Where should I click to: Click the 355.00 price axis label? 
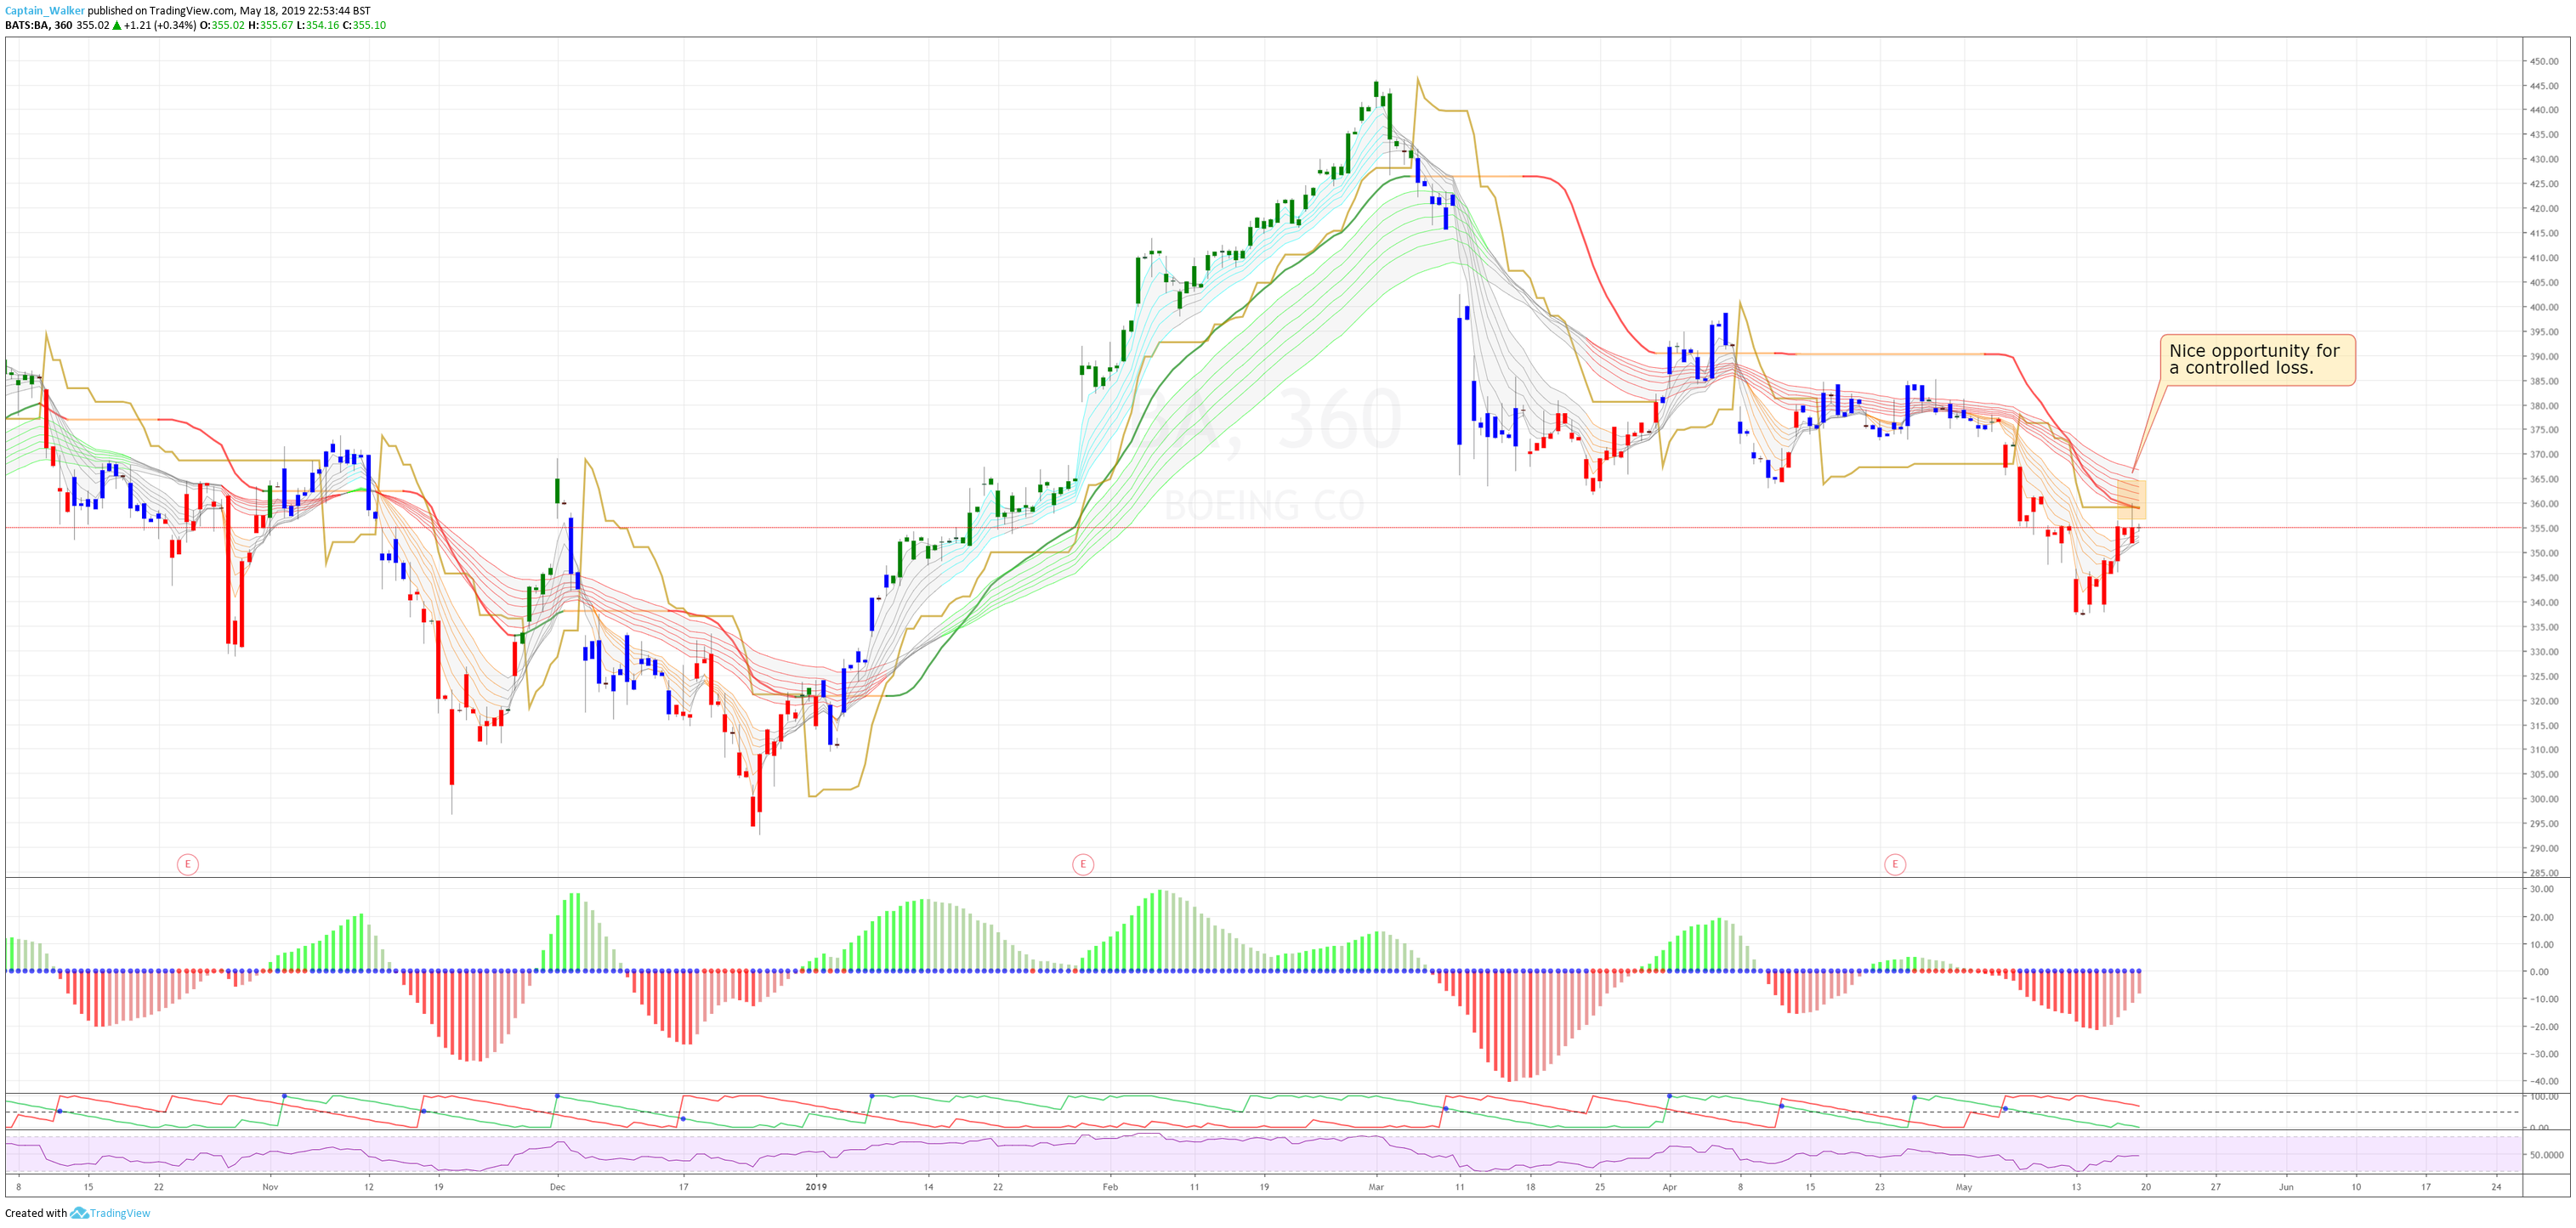[x=2544, y=528]
